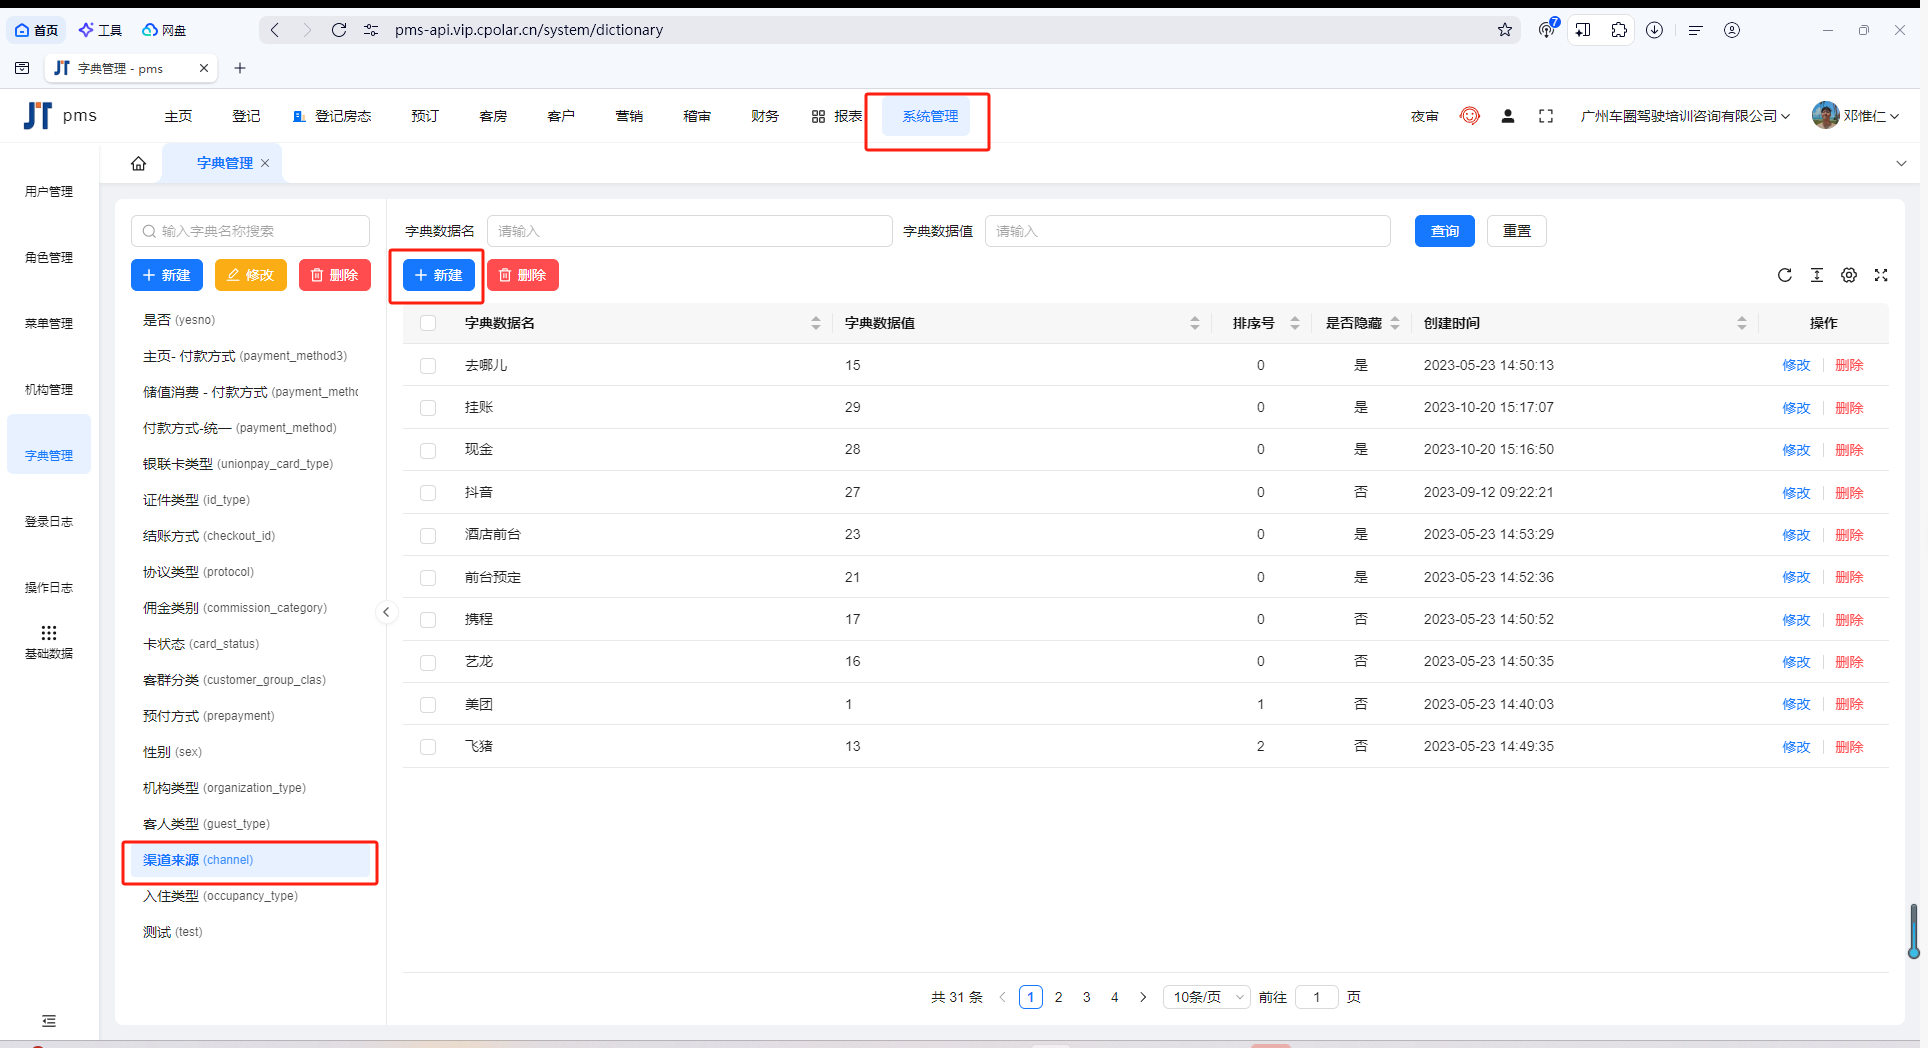This screenshot has width=1928, height=1048.
Task: Open the 系统管理 top menu
Action: [929, 116]
